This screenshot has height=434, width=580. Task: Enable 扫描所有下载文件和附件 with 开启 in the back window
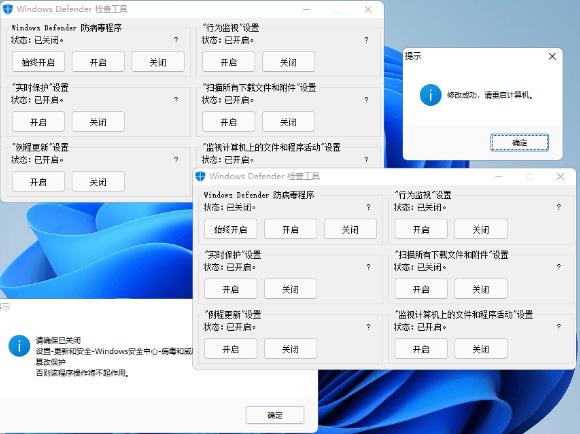(229, 122)
